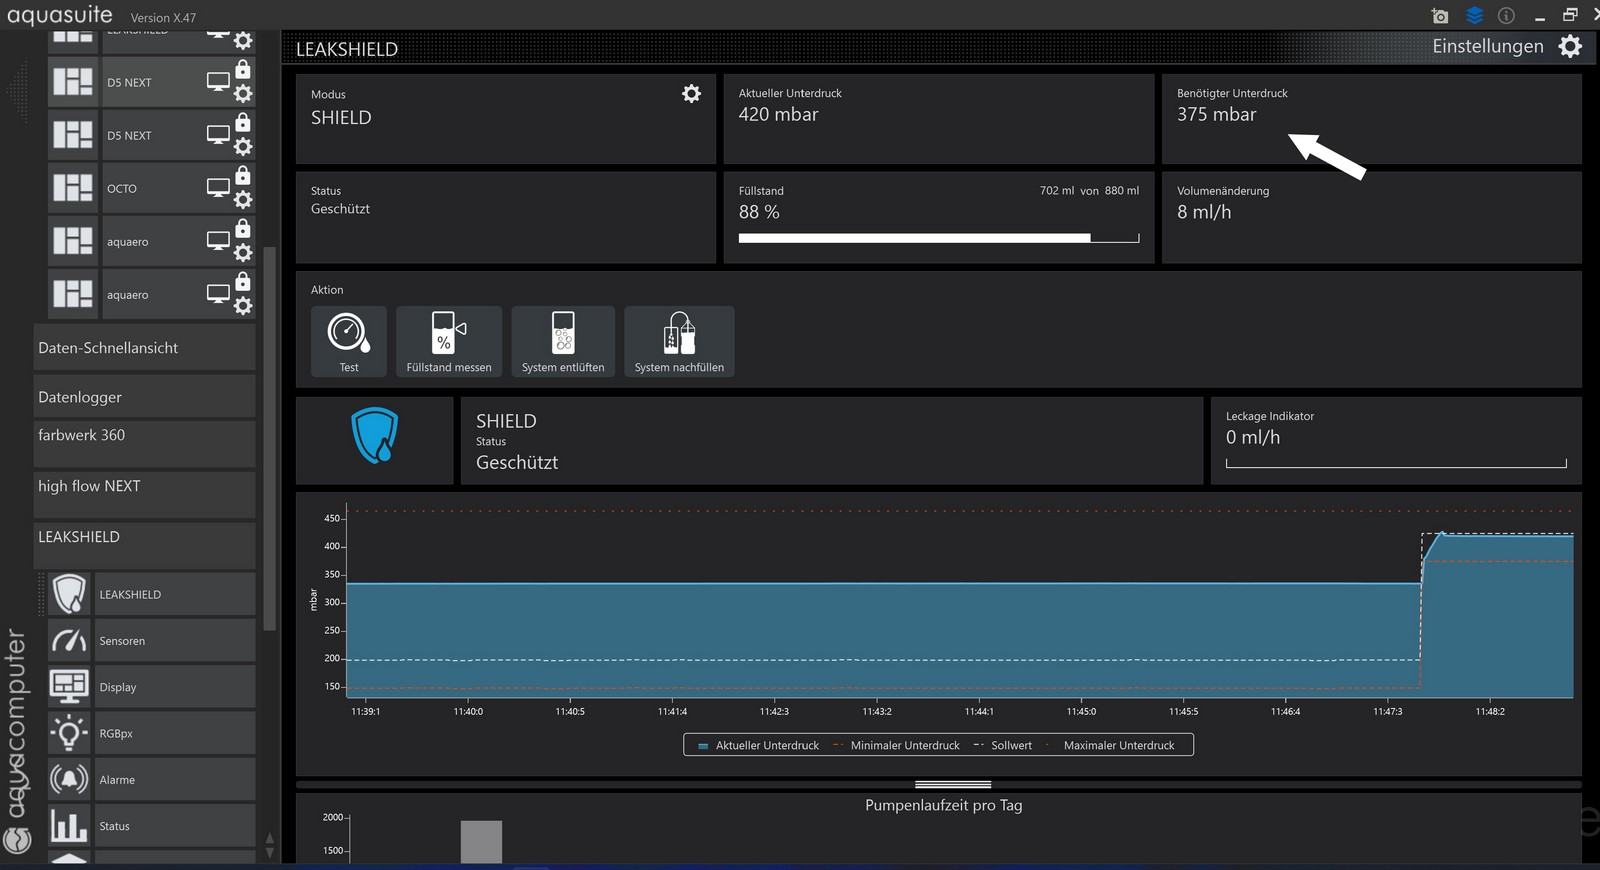Open the Modus SHIELD gear settings
The width and height of the screenshot is (1600, 870).
691,94
